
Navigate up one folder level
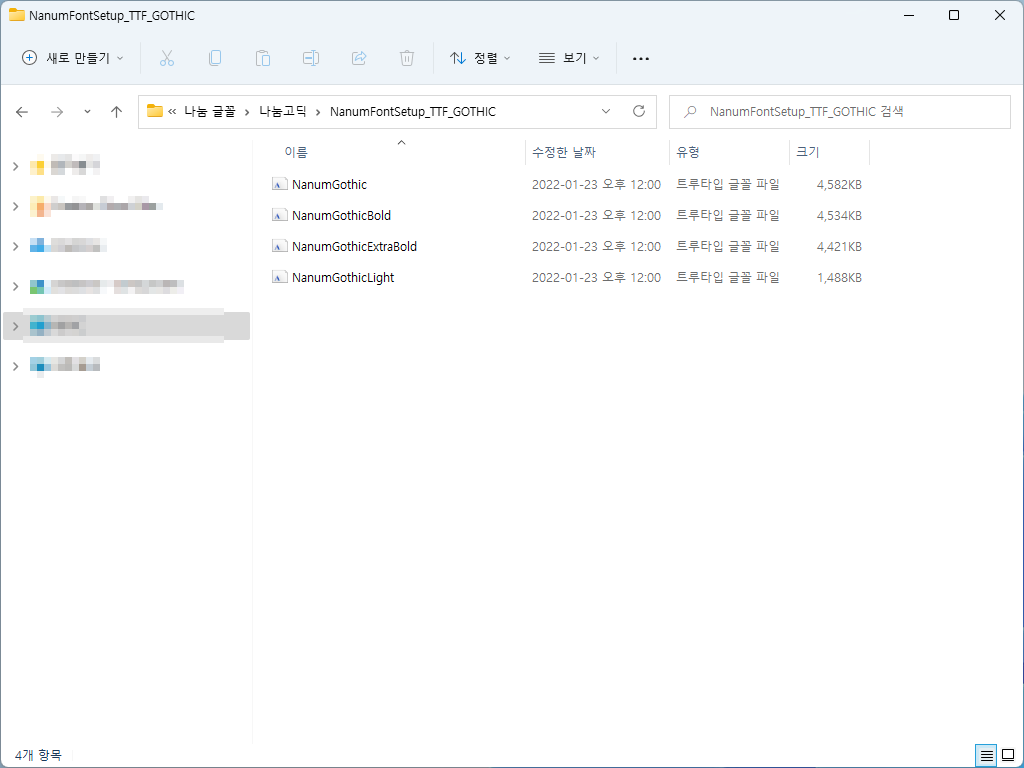116,112
